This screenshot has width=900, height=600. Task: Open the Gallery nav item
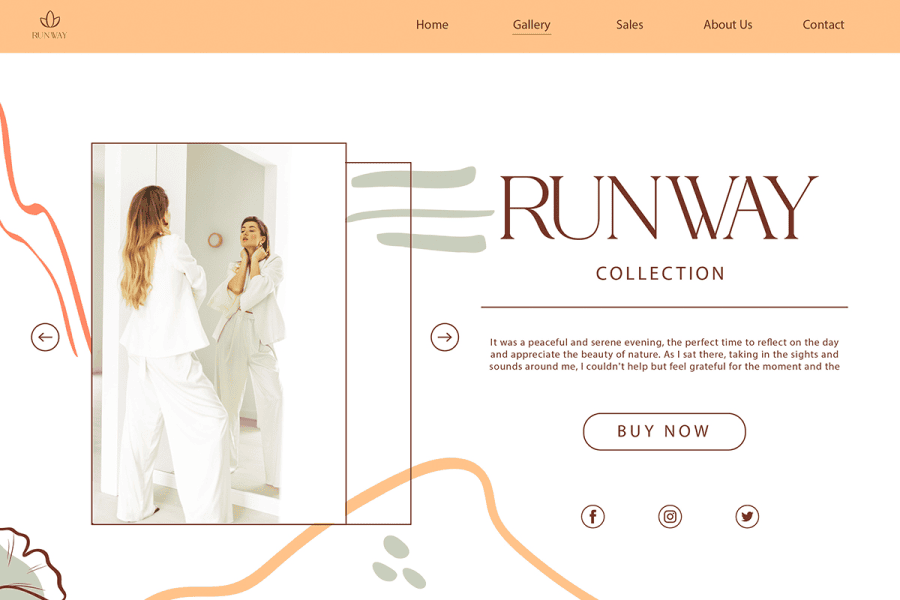pos(531,25)
